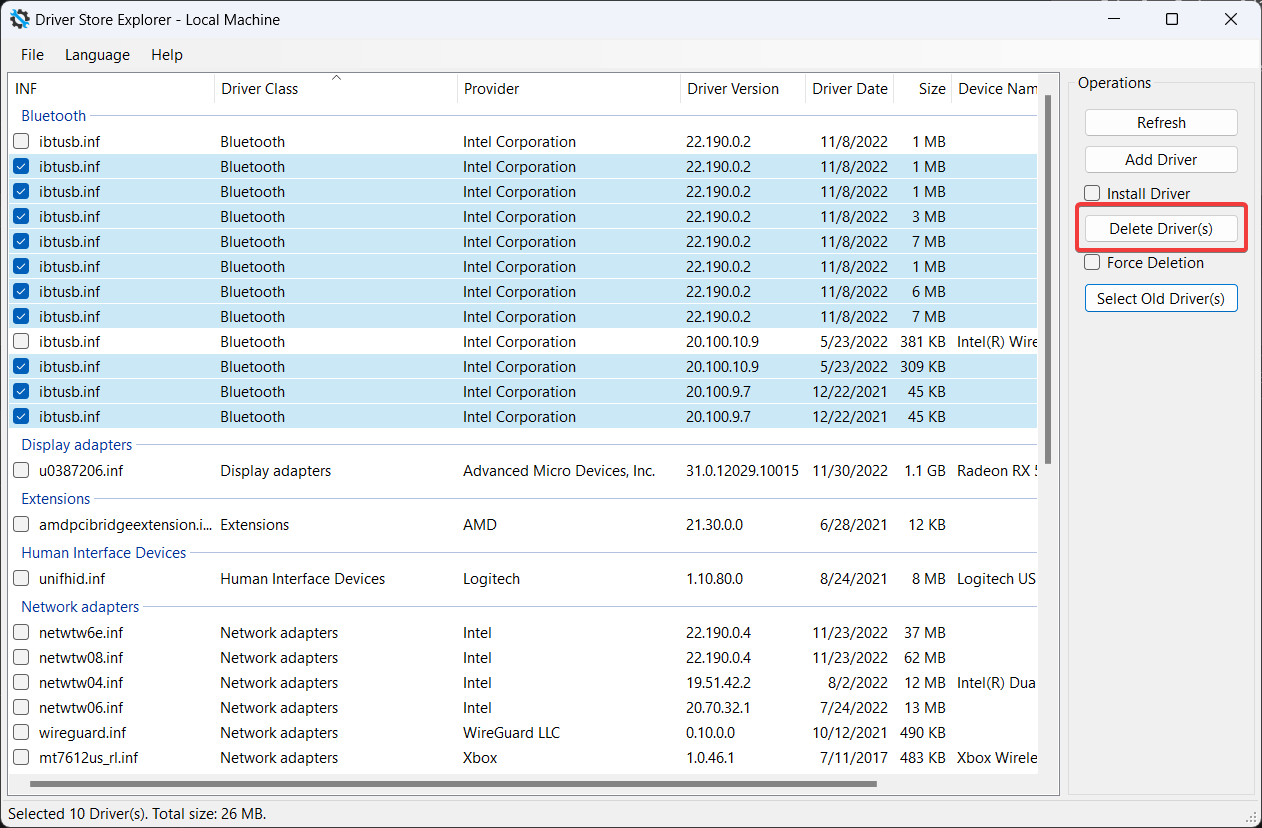Image resolution: width=1262 pixels, height=828 pixels.
Task: Check the 381 KB ibtusb.inf driver
Action: click(21, 342)
